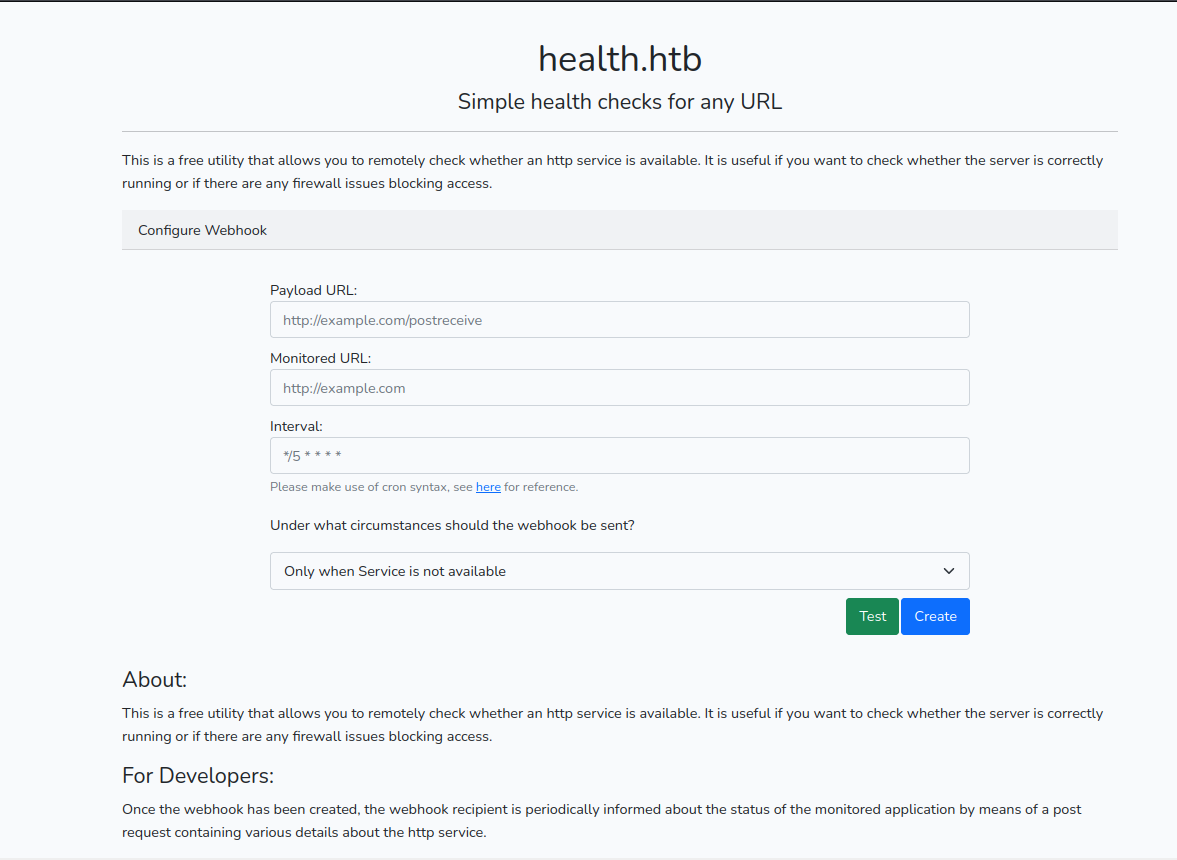This screenshot has width=1177, height=860.
Task: Click the 'Monitored URL:' label
Action: (320, 358)
